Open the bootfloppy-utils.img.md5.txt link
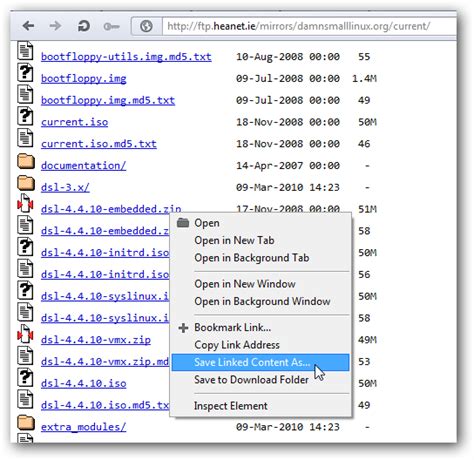The height and width of the screenshot is (460, 474). [126, 57]
